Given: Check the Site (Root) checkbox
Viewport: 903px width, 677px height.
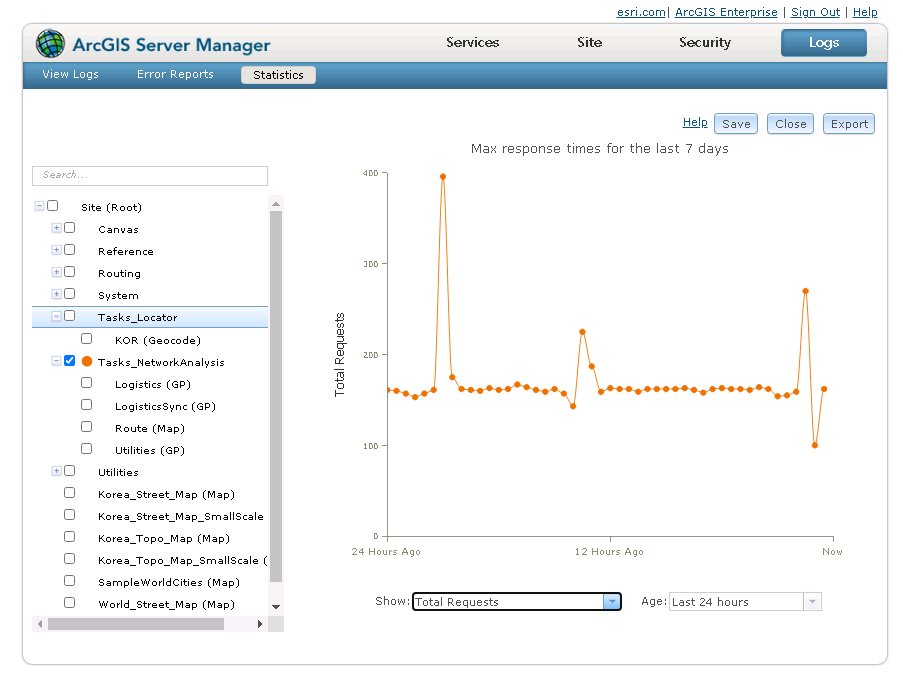Looking at the screenshot, I should (x=52, y=206).
